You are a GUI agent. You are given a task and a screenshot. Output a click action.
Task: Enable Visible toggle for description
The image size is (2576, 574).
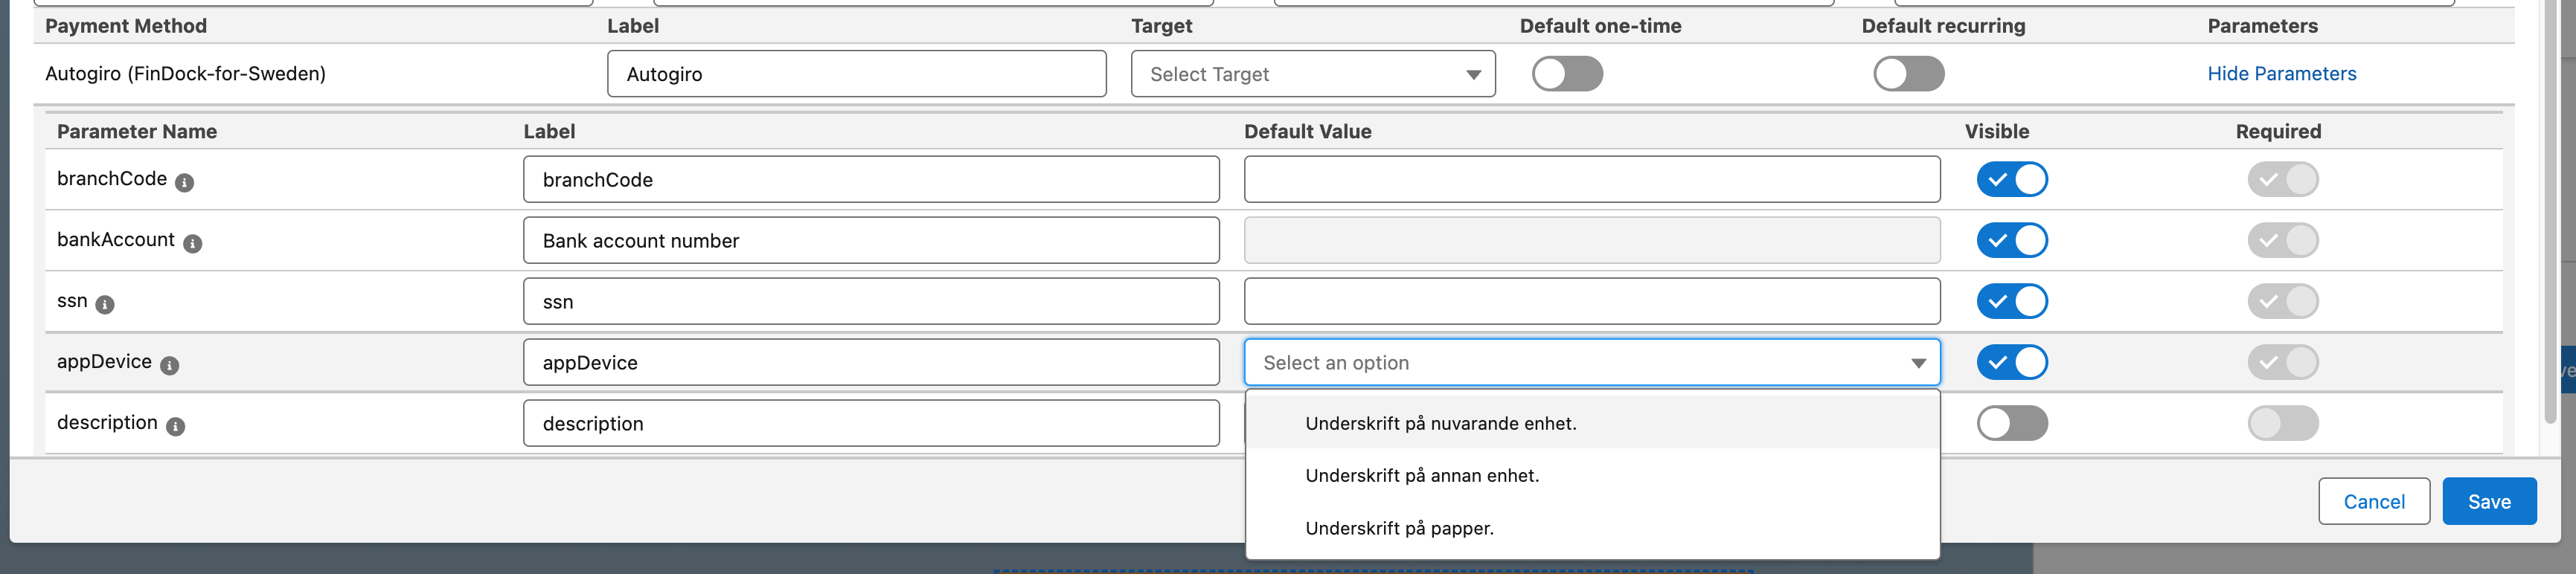pyautogui.click(x=2011, y=423)
